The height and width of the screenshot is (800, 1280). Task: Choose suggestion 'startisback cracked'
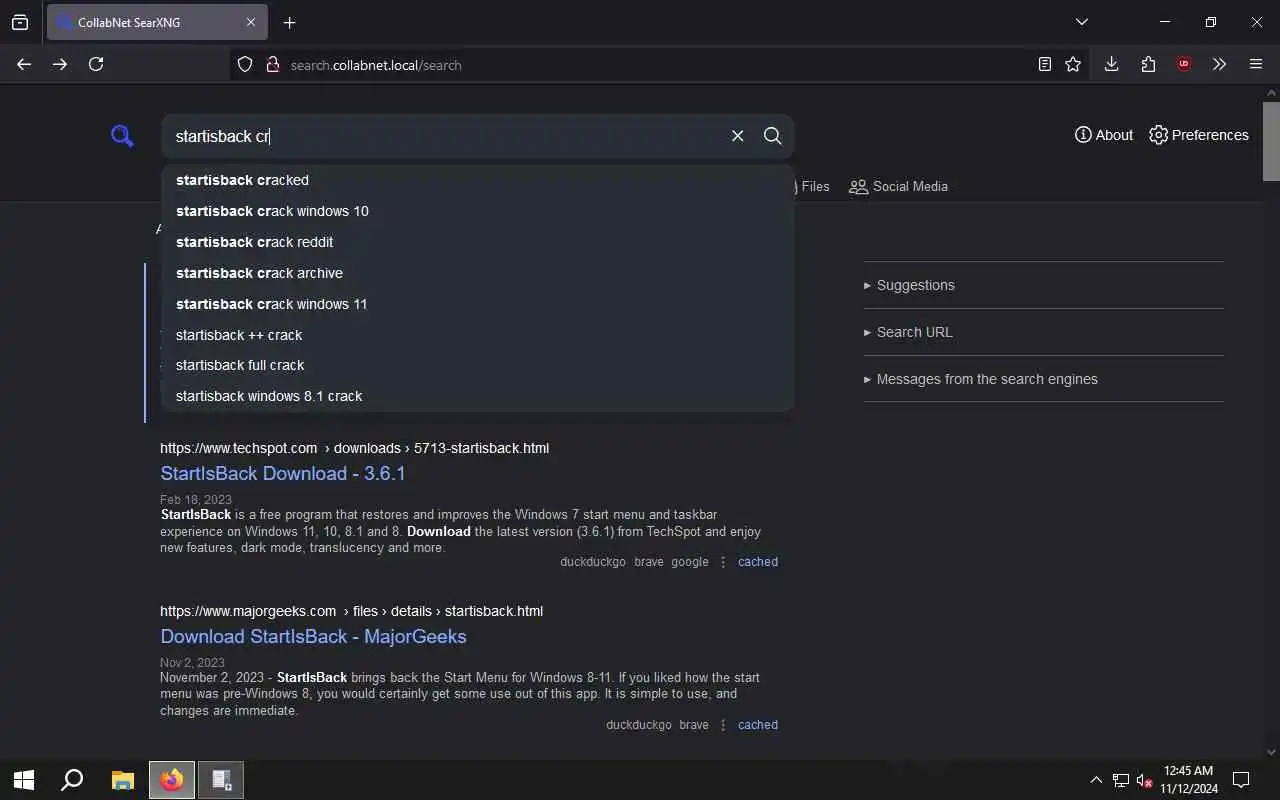[x=478, y=180]
